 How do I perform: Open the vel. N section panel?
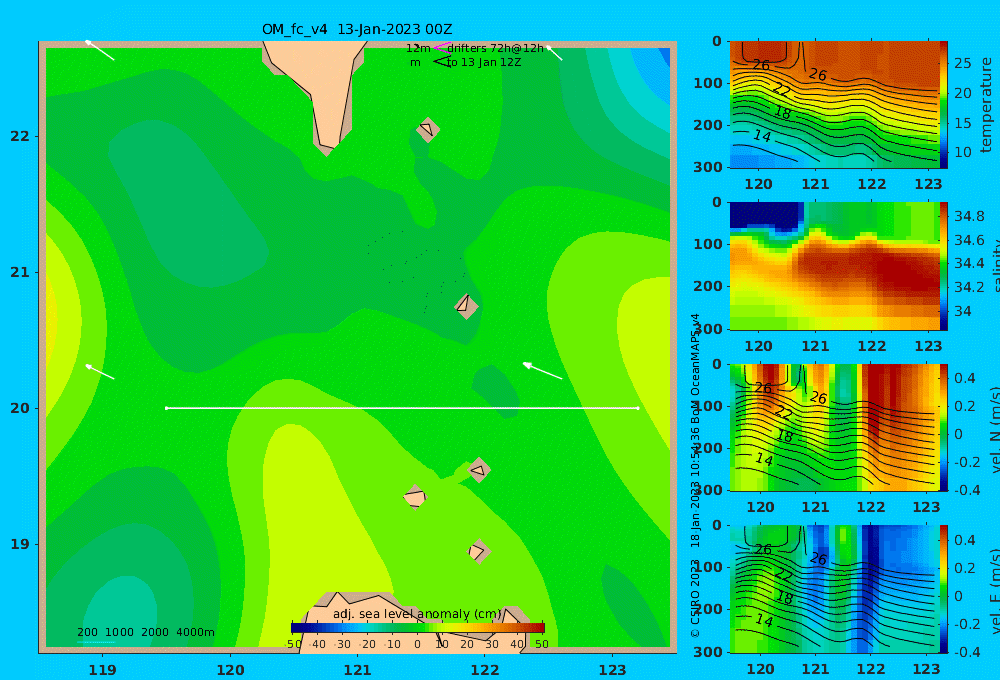835,427
